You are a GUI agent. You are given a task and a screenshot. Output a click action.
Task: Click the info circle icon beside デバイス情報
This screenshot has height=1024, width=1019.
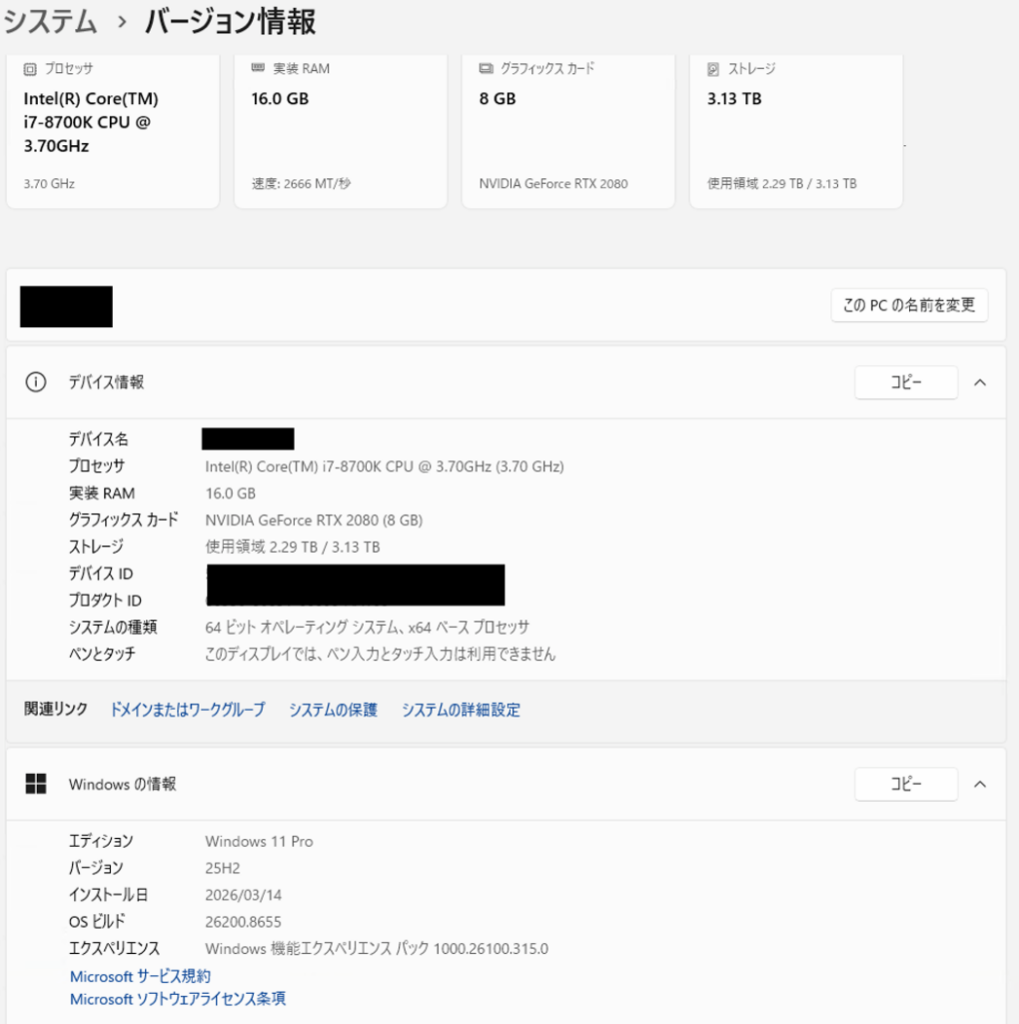coord(36,382)
